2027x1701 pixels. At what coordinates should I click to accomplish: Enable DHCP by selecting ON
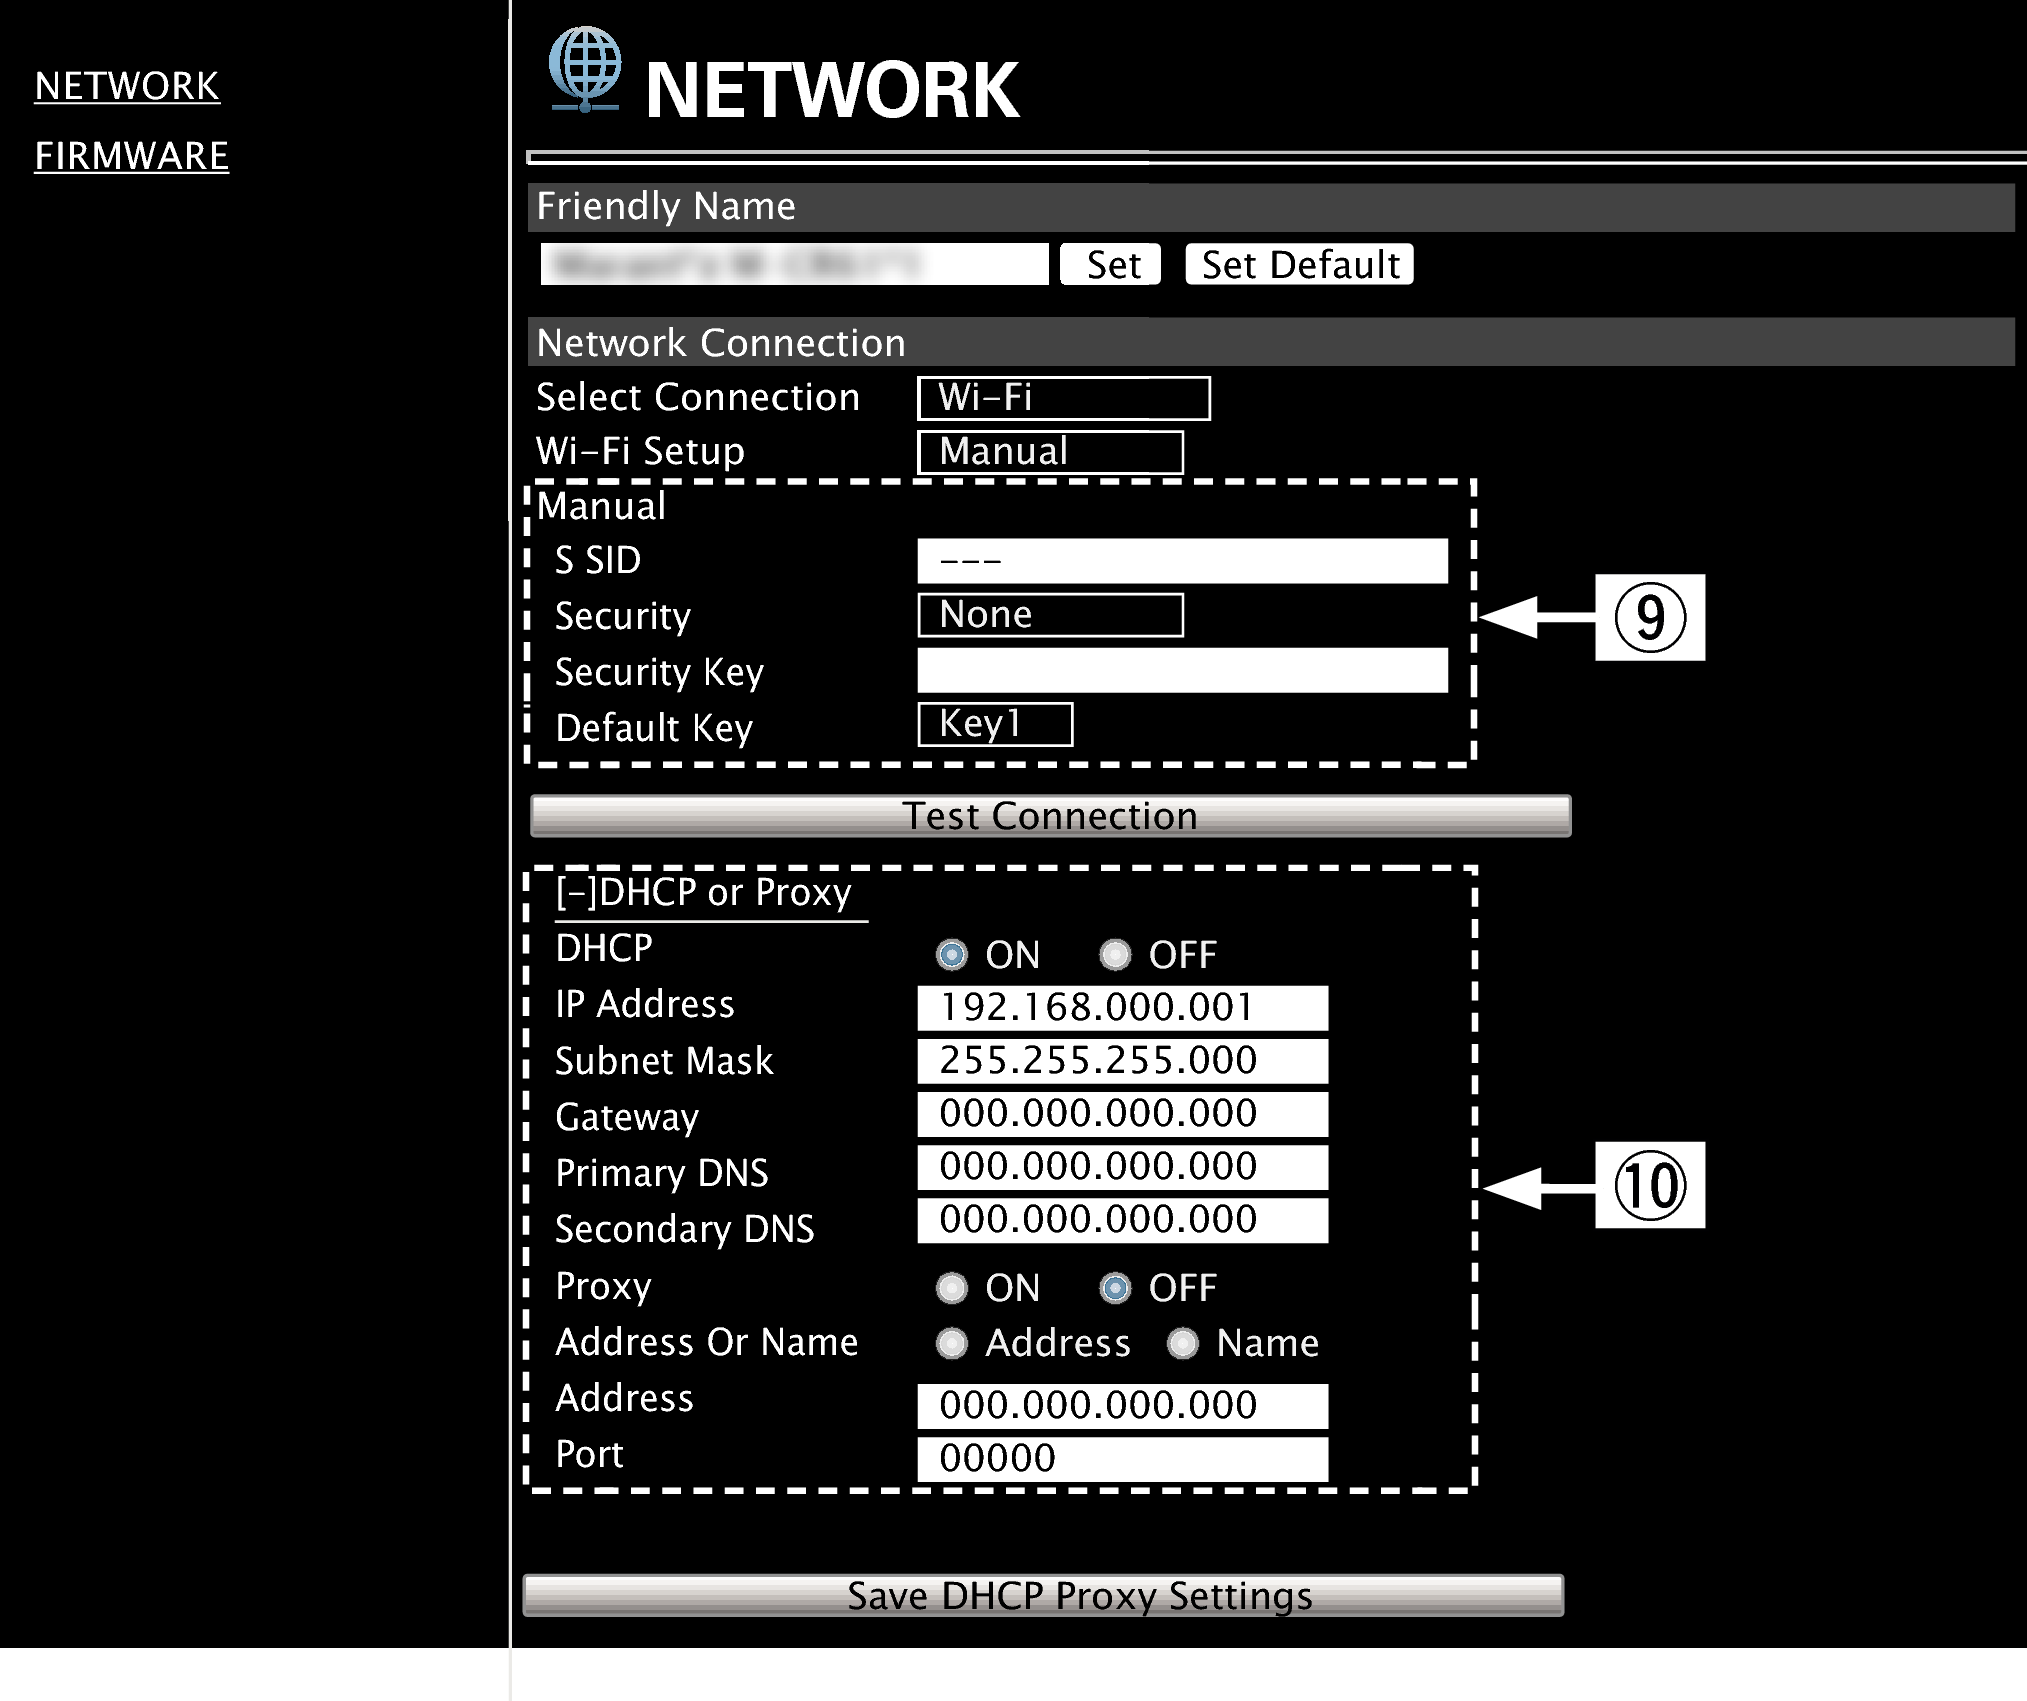point(952,955)
